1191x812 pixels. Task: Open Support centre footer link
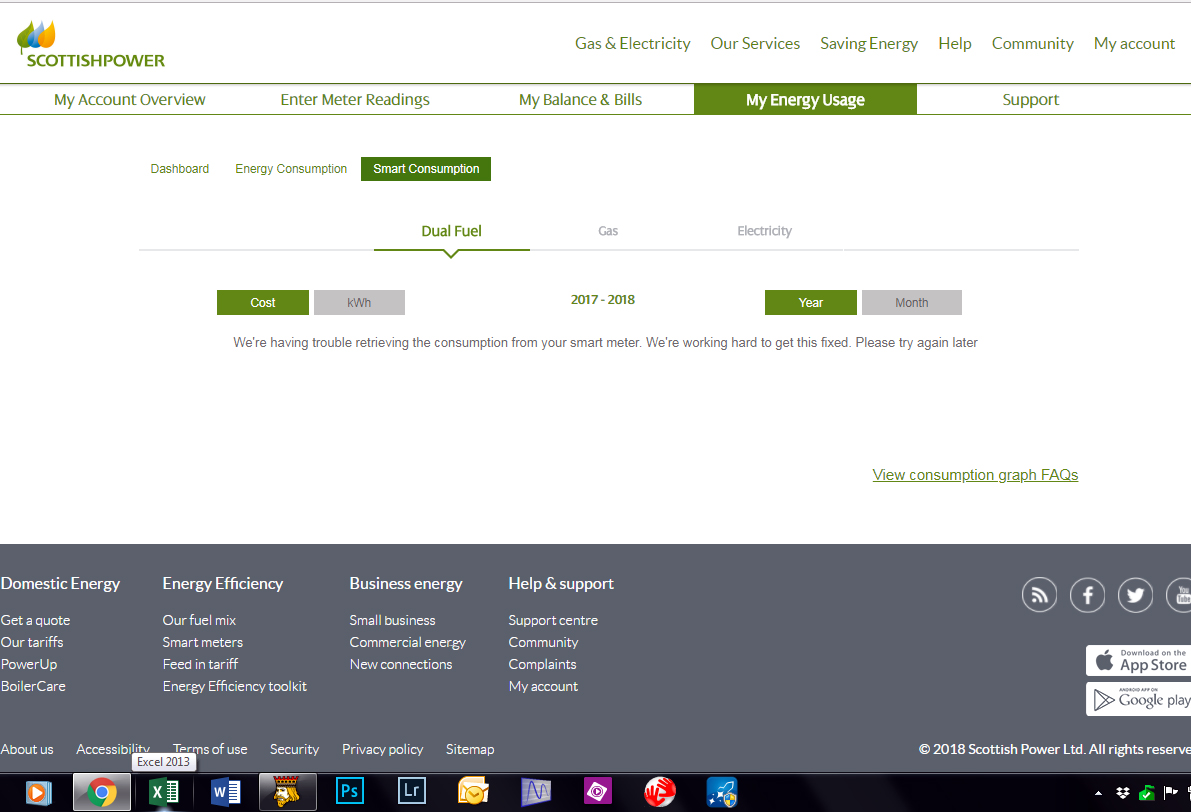[x=553, y=620]
